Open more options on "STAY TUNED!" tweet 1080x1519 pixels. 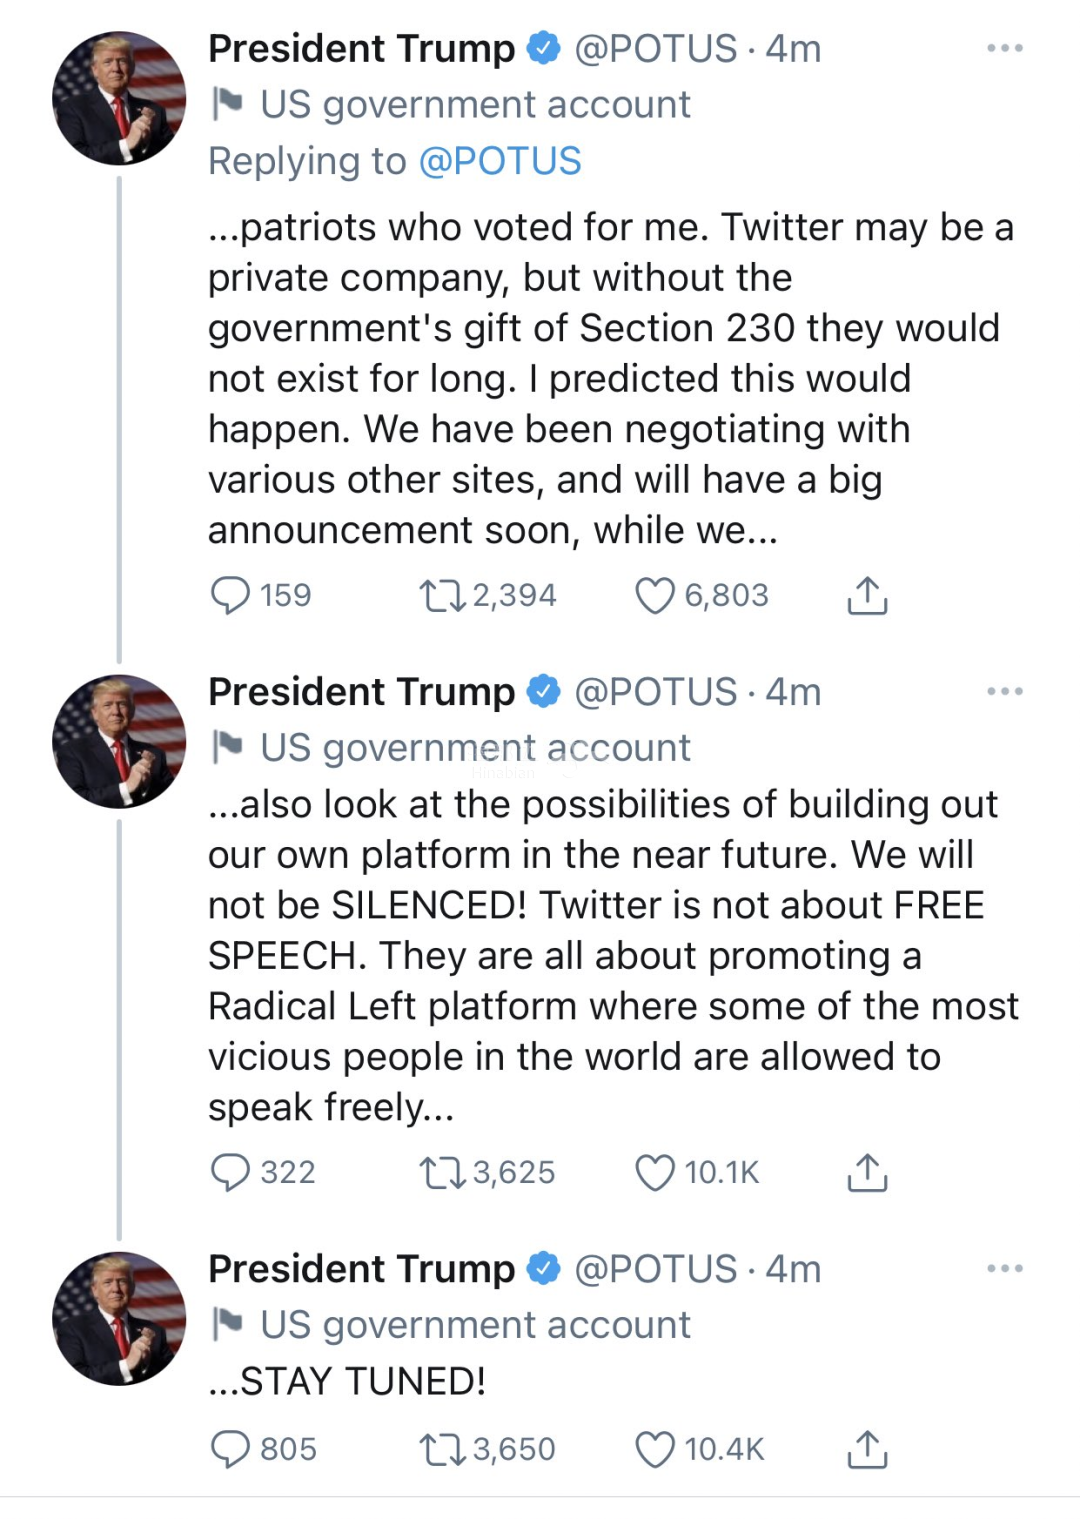[x=1004, y=1268]
